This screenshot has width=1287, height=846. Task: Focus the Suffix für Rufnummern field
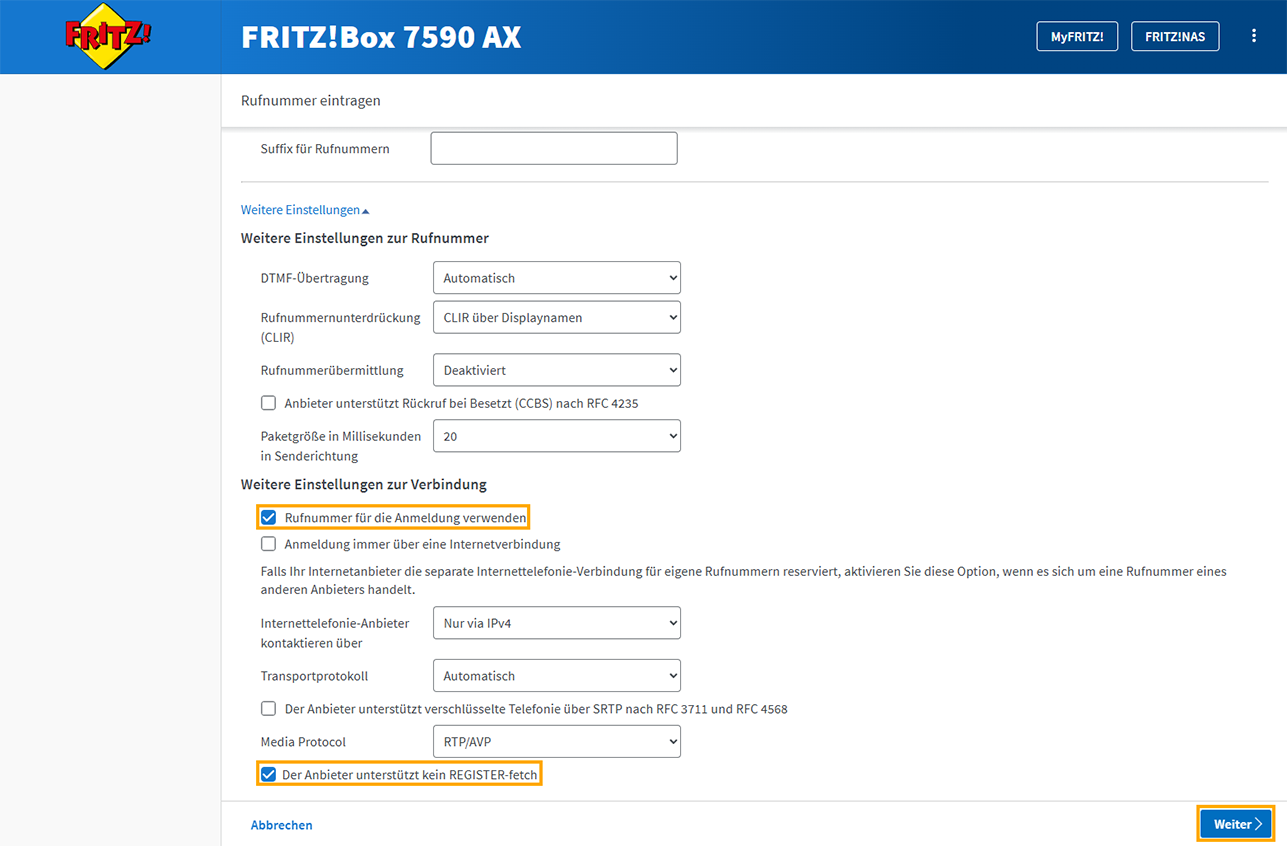click(x=554, y=148)
